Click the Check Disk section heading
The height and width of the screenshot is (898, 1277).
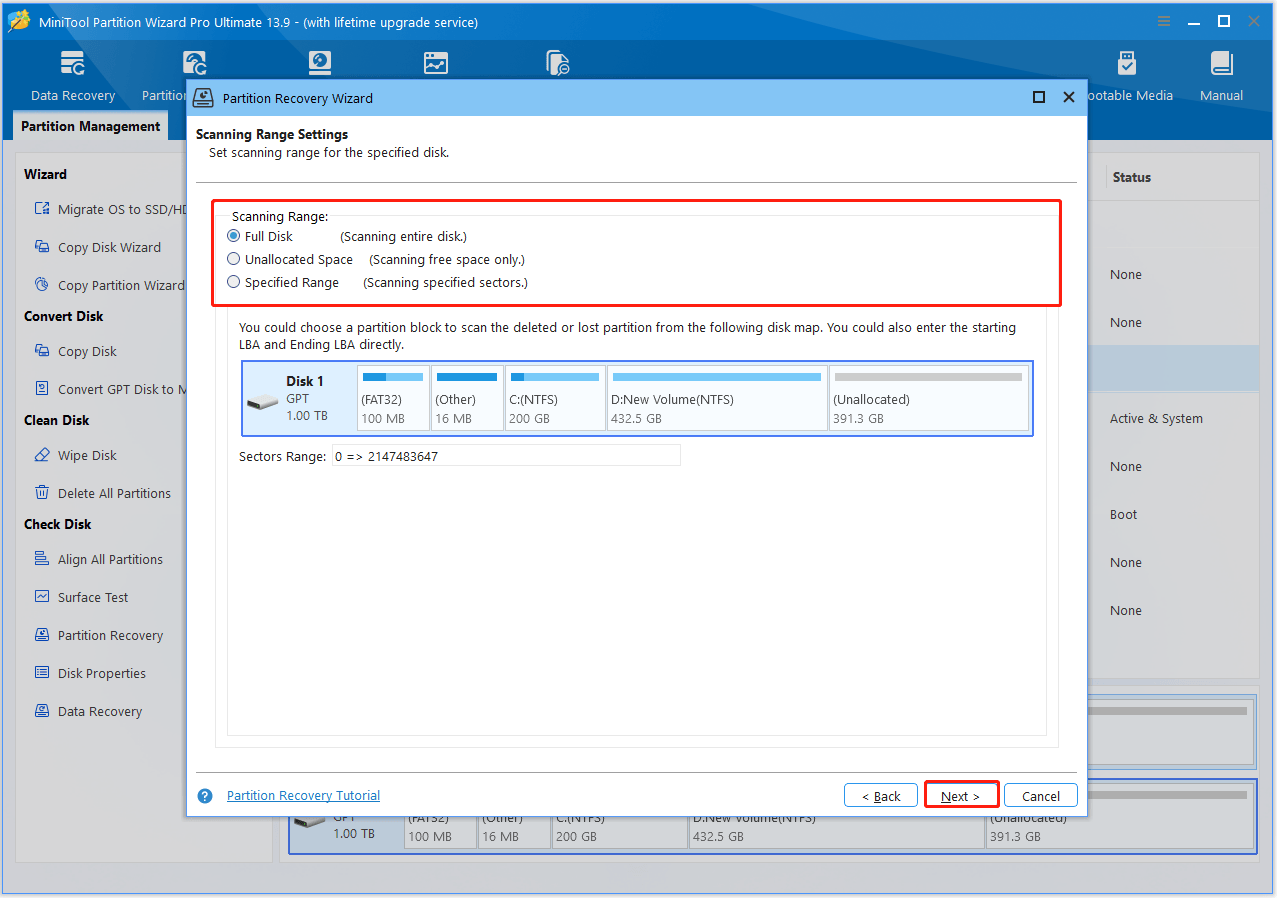pos(58,524)
